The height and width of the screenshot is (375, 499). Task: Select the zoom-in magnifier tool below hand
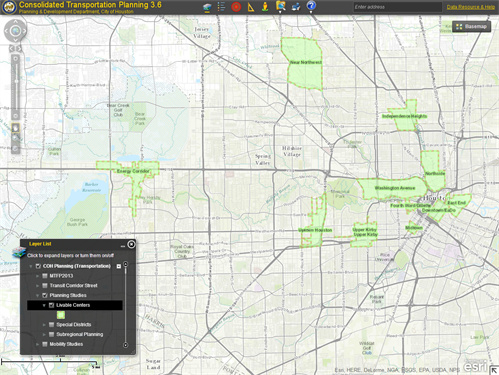coord(16,138)
